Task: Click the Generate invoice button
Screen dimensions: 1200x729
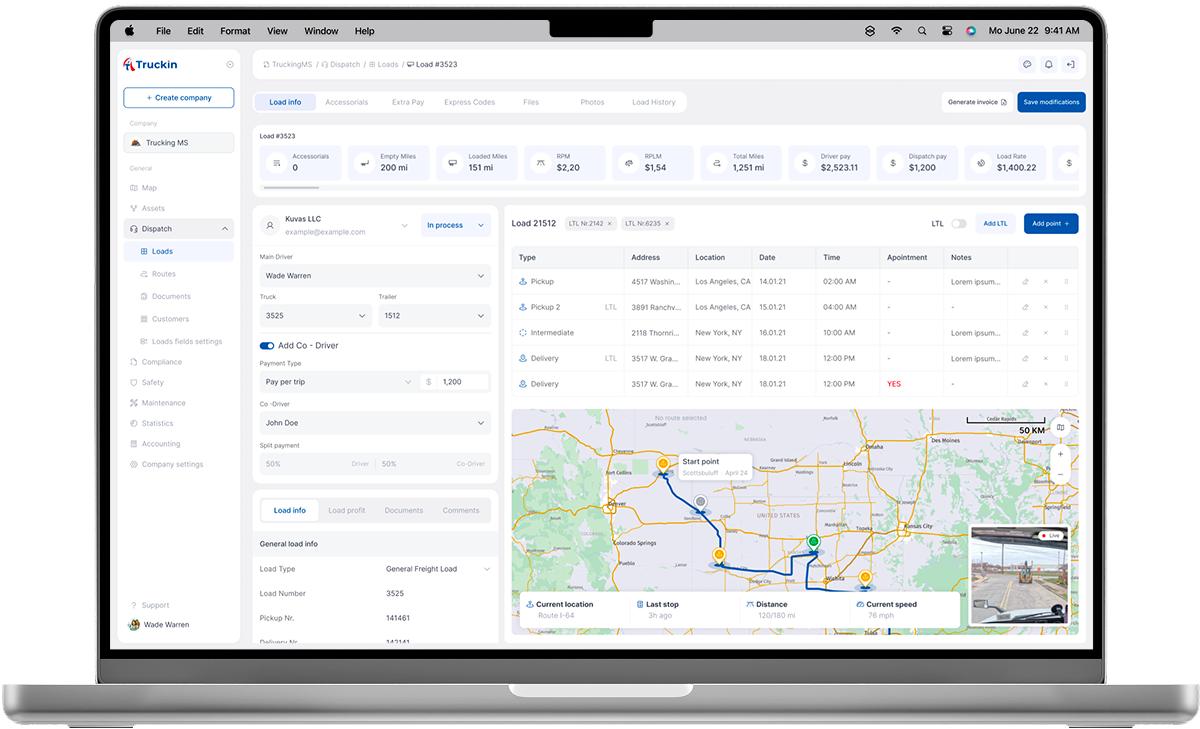Action: coord(977,102)
